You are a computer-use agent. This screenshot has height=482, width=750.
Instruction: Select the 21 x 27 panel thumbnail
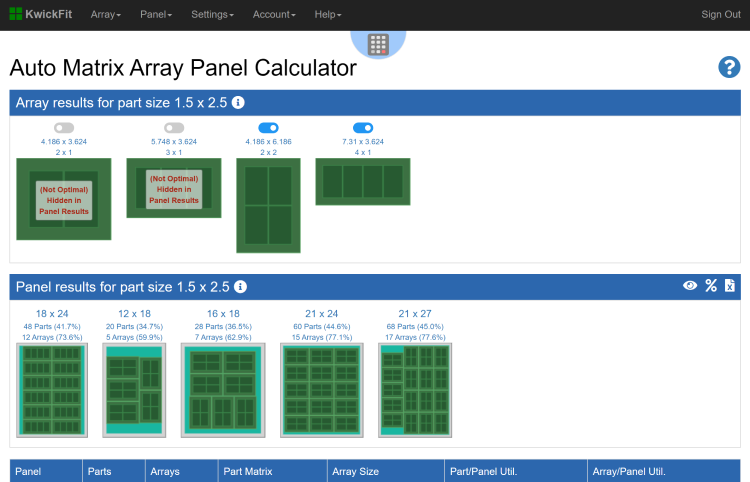(x=415, y=390)
